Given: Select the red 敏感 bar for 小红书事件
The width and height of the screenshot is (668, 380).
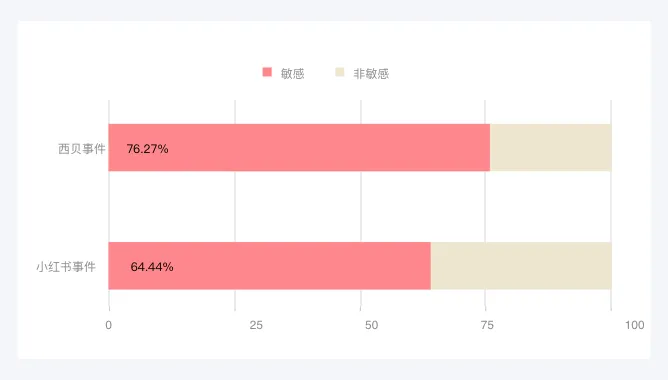Looking at the screenshot, I should [270, 266].
